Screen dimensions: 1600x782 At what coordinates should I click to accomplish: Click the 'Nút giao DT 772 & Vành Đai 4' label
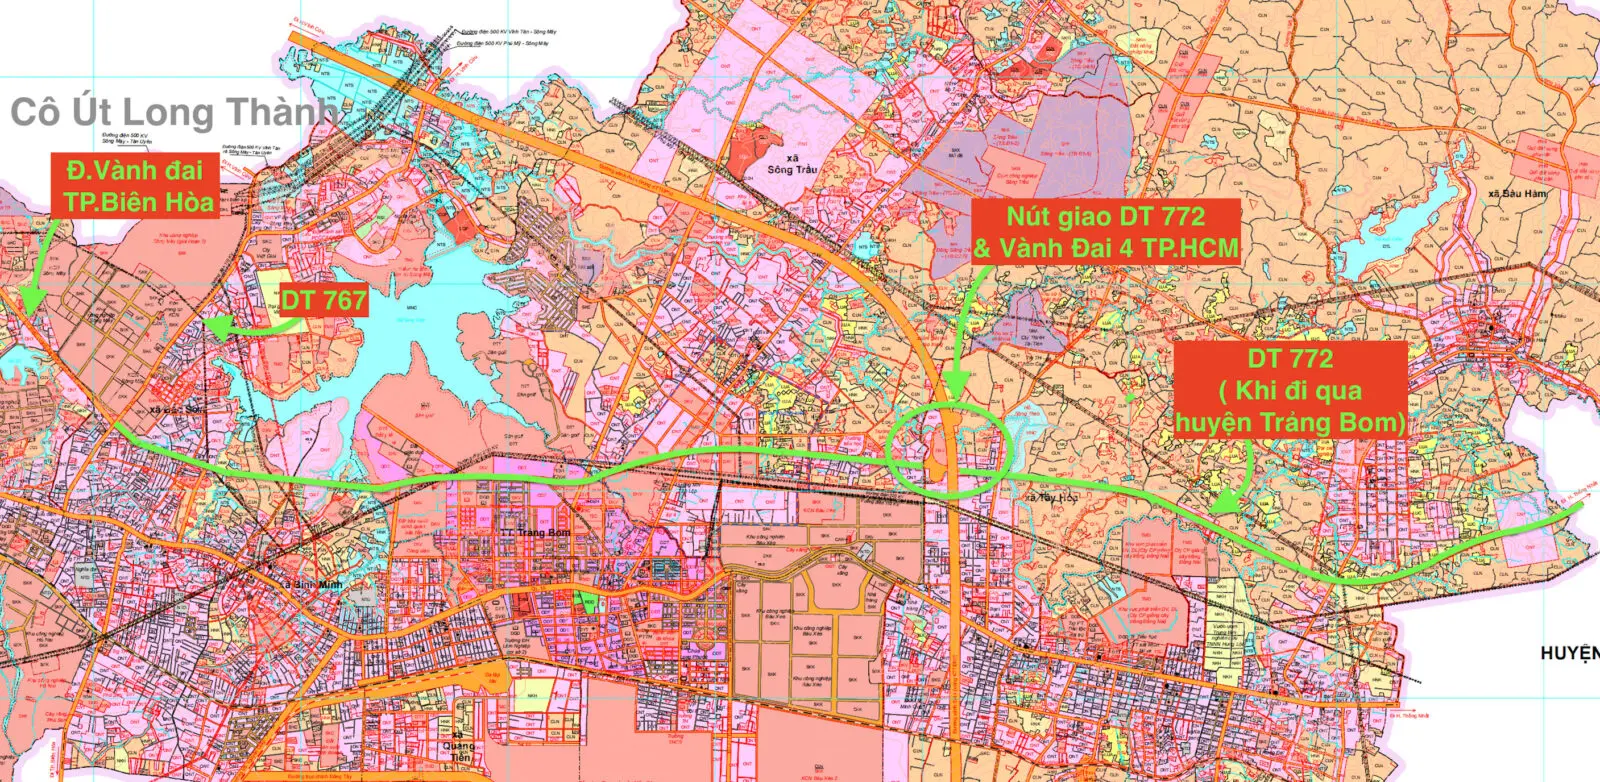[x=1106, y=232]
